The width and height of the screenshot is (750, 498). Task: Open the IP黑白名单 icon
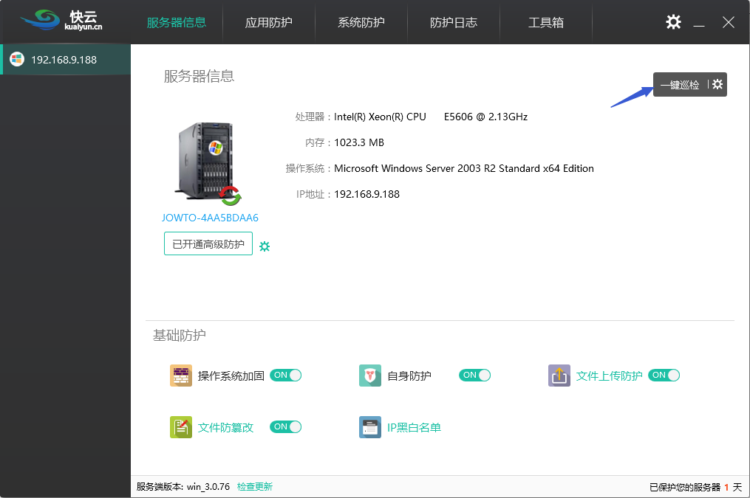coord(370,427)
